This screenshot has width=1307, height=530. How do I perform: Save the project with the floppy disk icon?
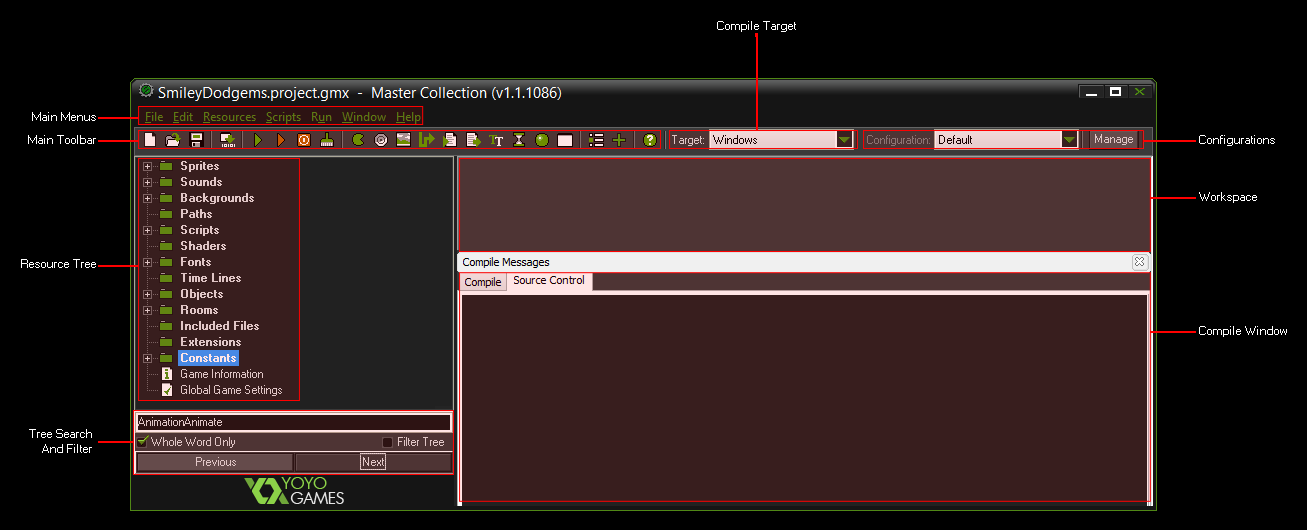196,140
